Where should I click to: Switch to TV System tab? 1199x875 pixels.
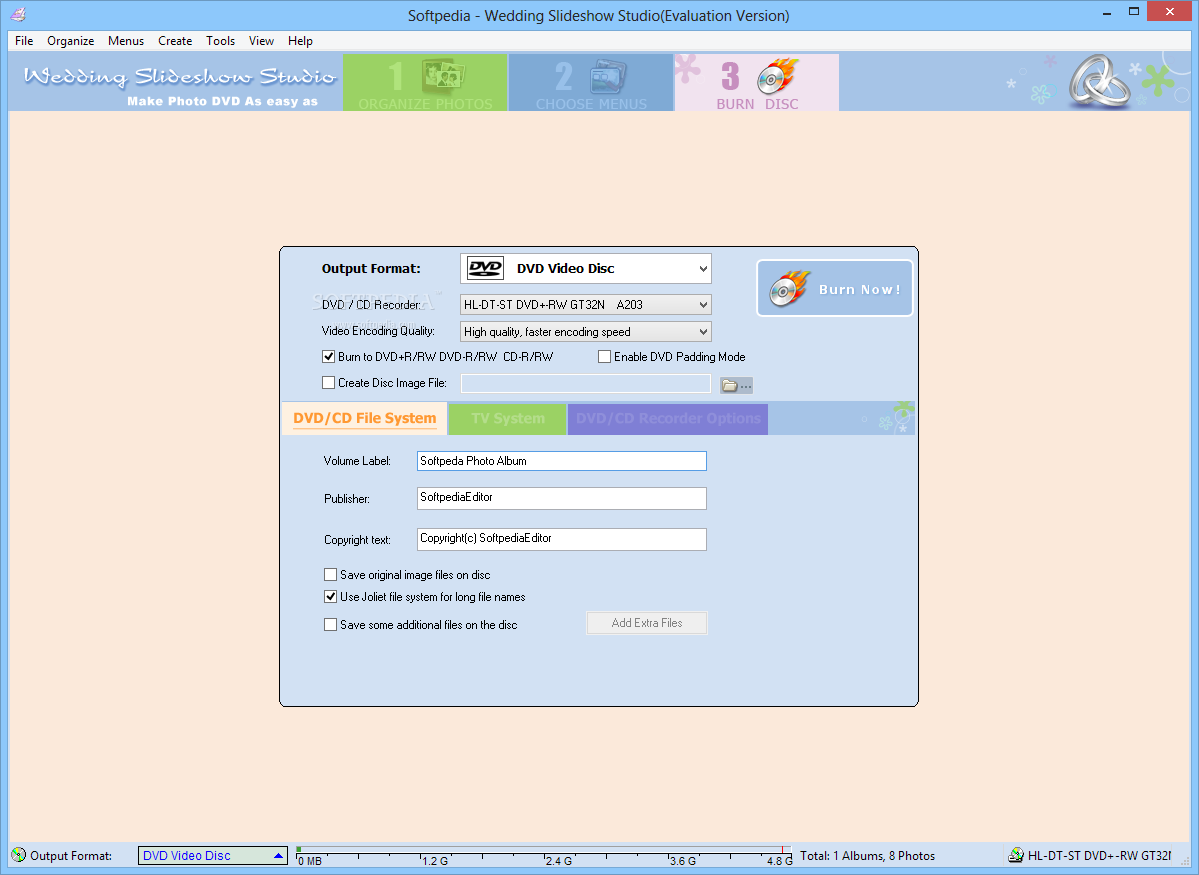coord(508,418)
